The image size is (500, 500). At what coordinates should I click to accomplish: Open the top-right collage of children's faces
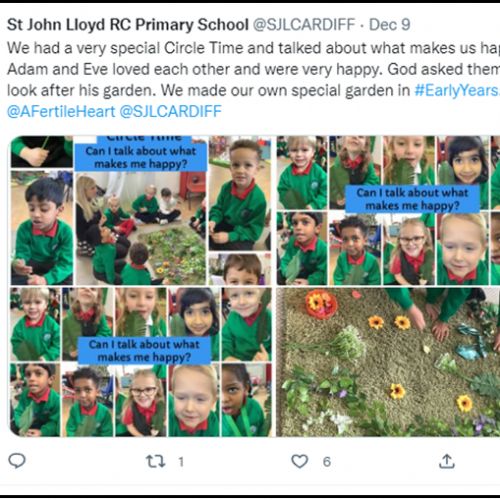388,210
